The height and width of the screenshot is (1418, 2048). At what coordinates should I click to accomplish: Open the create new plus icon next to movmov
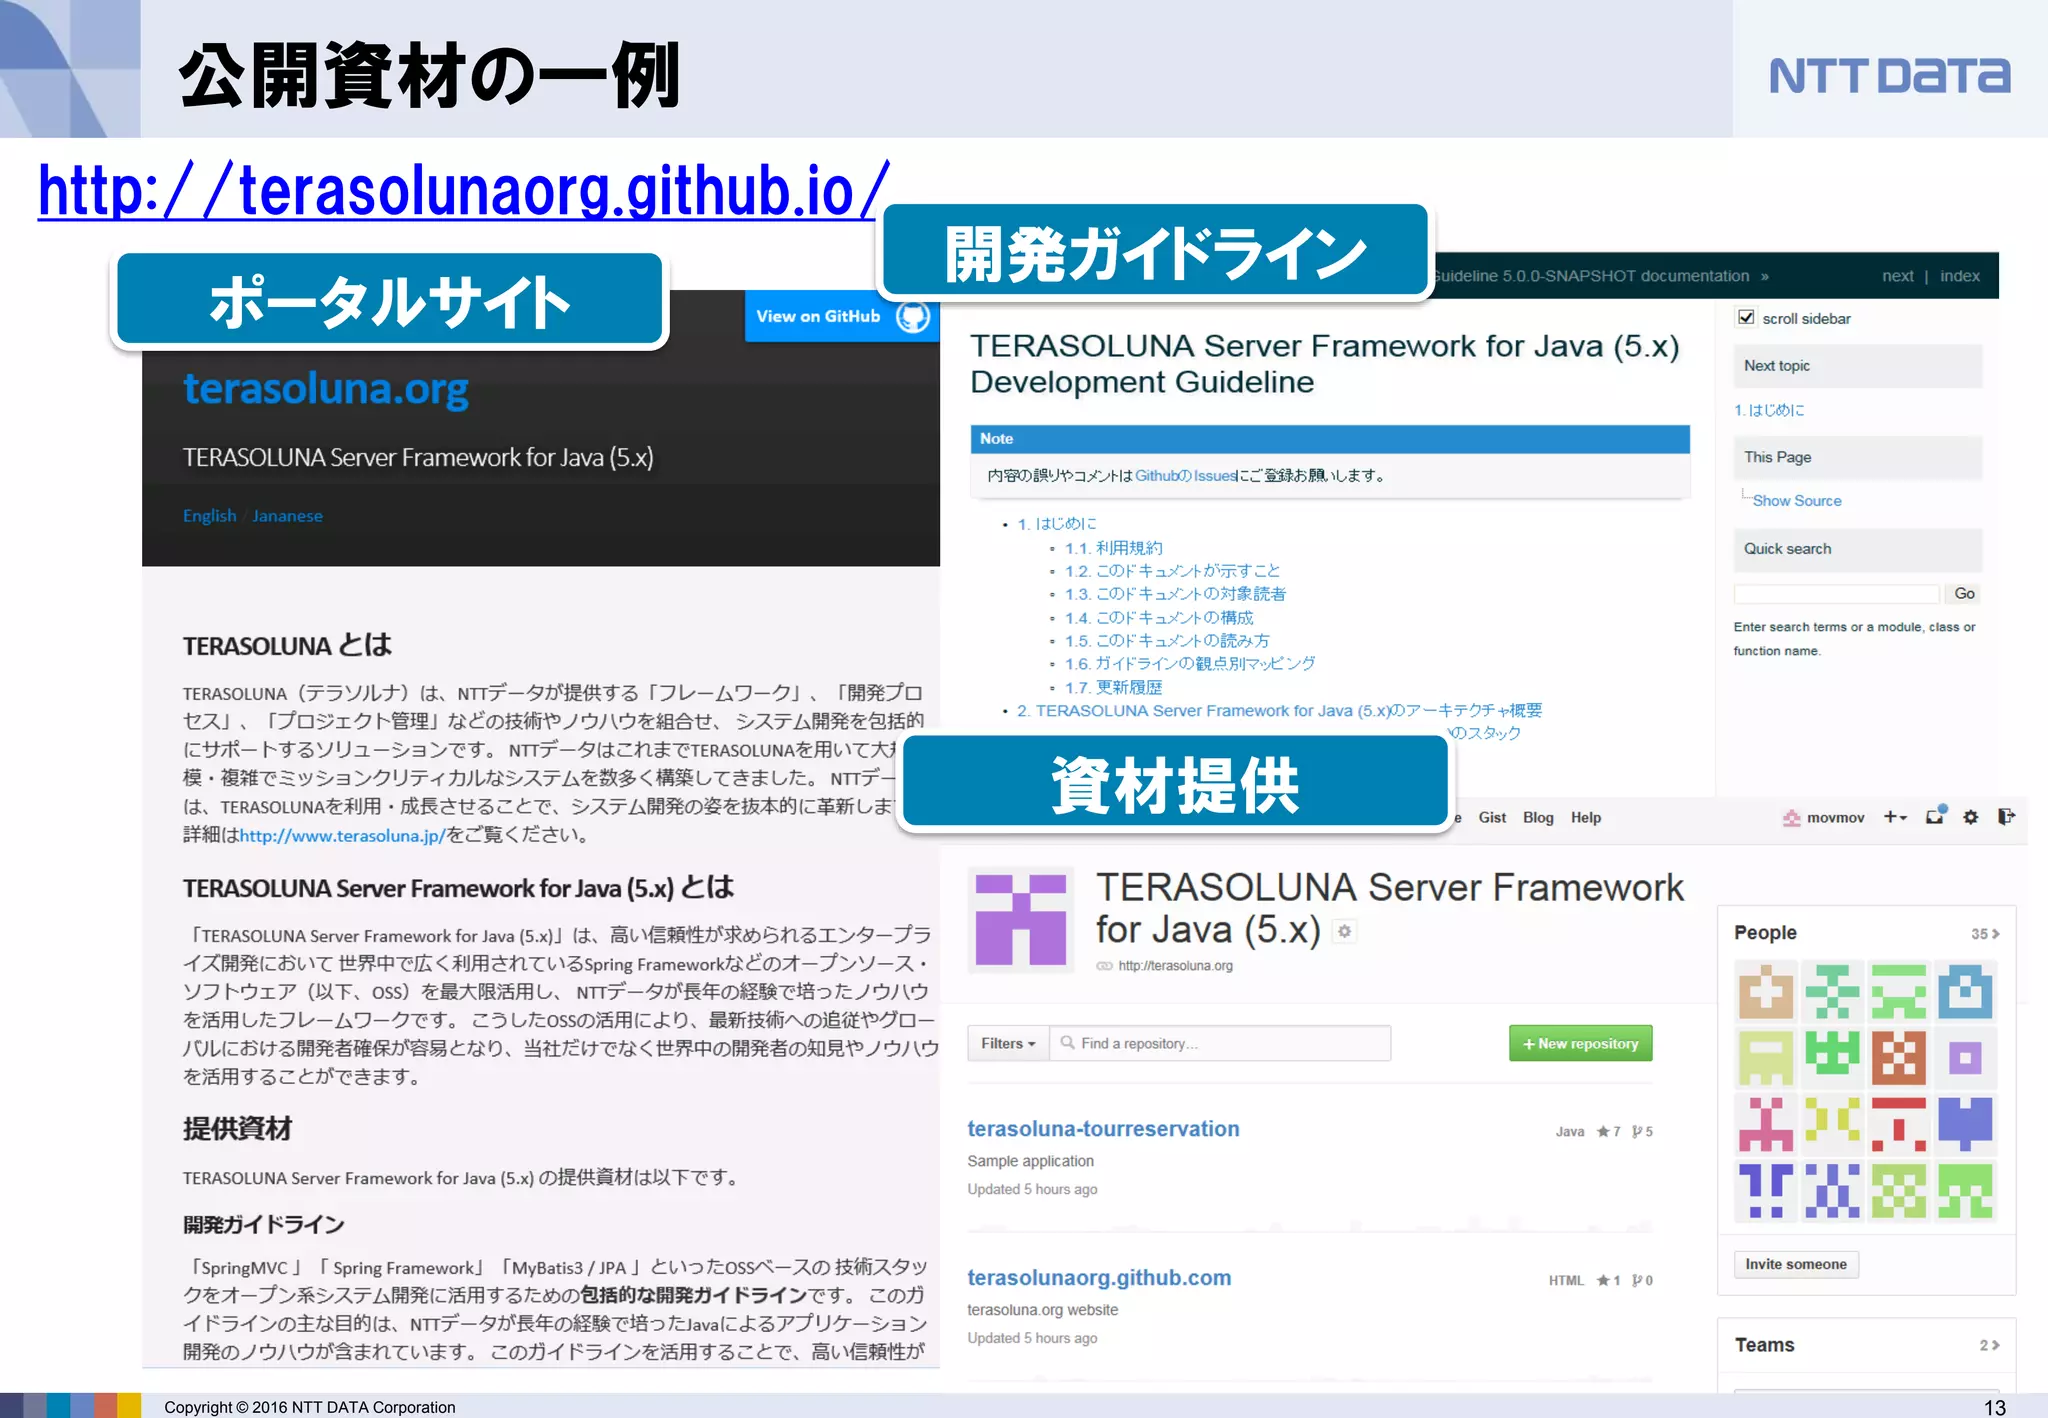tap(1896, 817)
